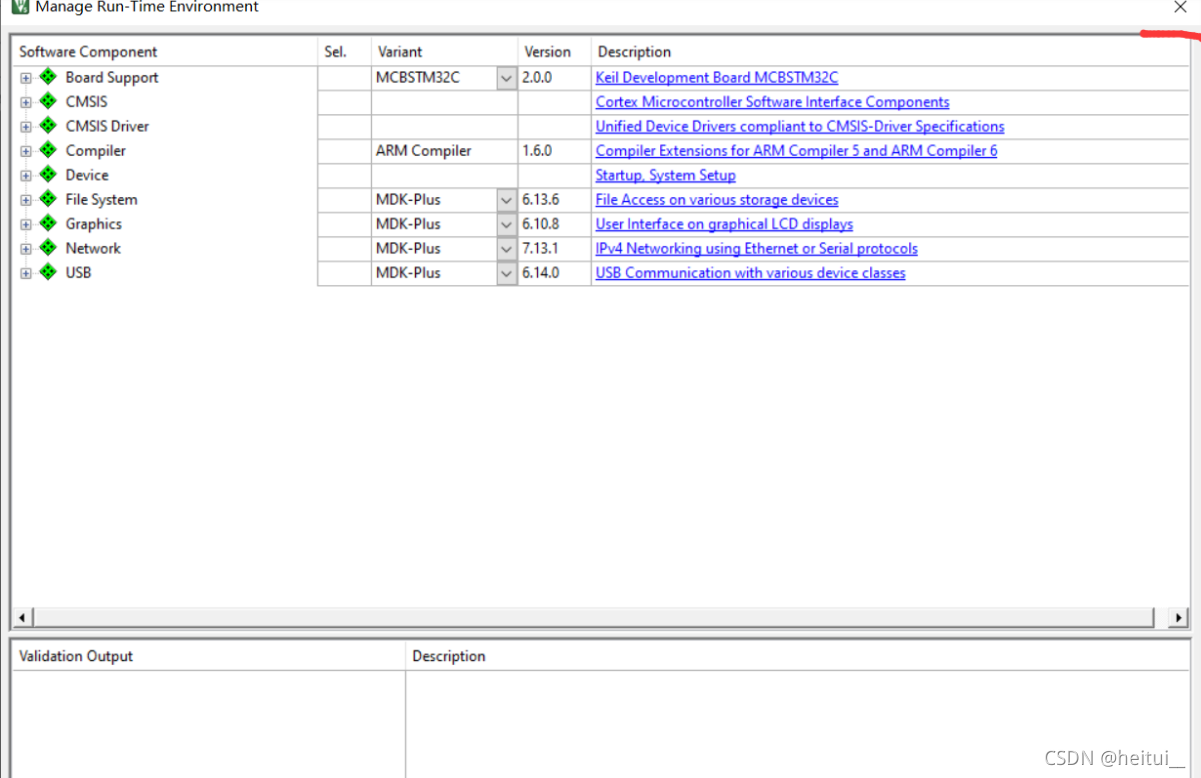Open the Startup, System Setup link

pyautogui.click(x=665, y=175)
